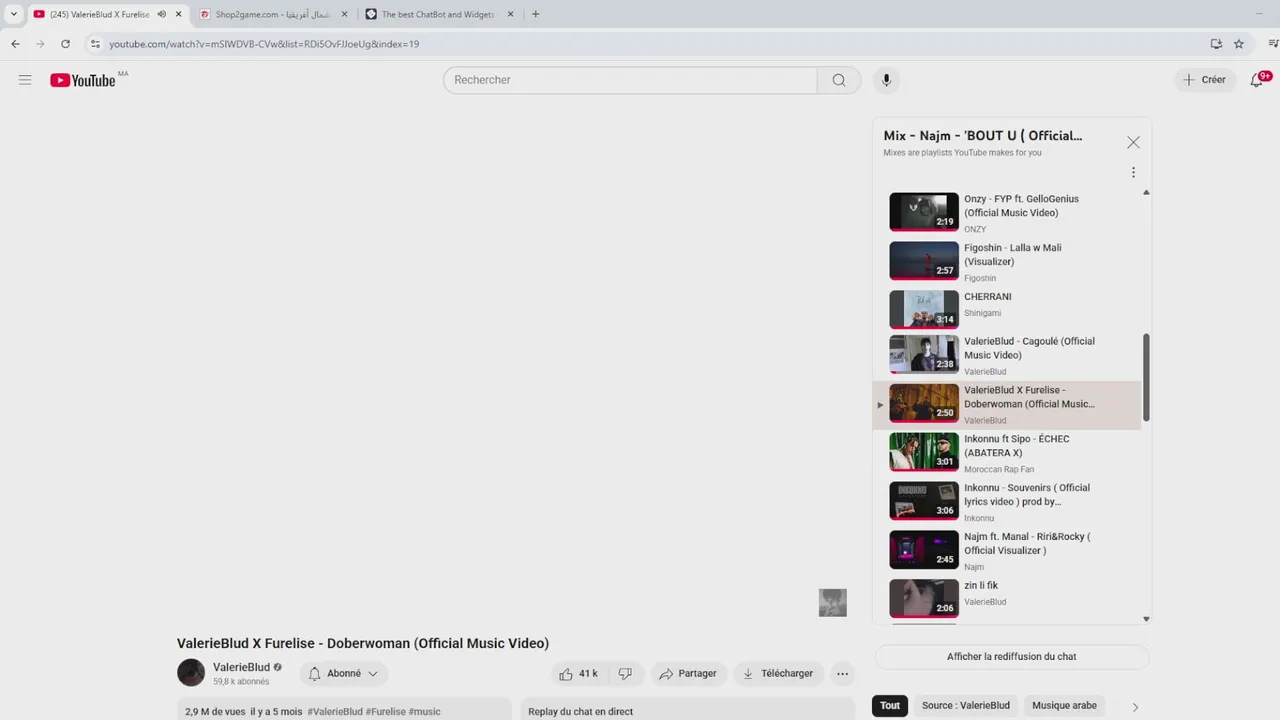This screenshot has height=720, width=1280.
Task: Go to the YouTube home logo
Action: pos(83,80)
